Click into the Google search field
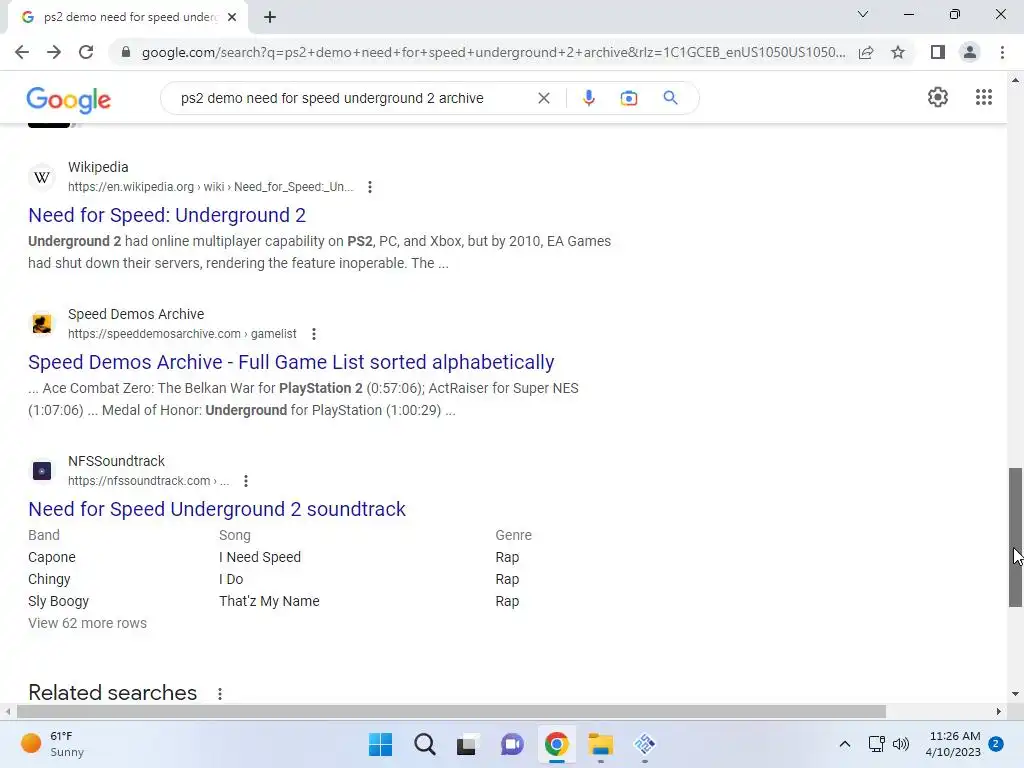The image size is (1024, 768). click(353, 98)
